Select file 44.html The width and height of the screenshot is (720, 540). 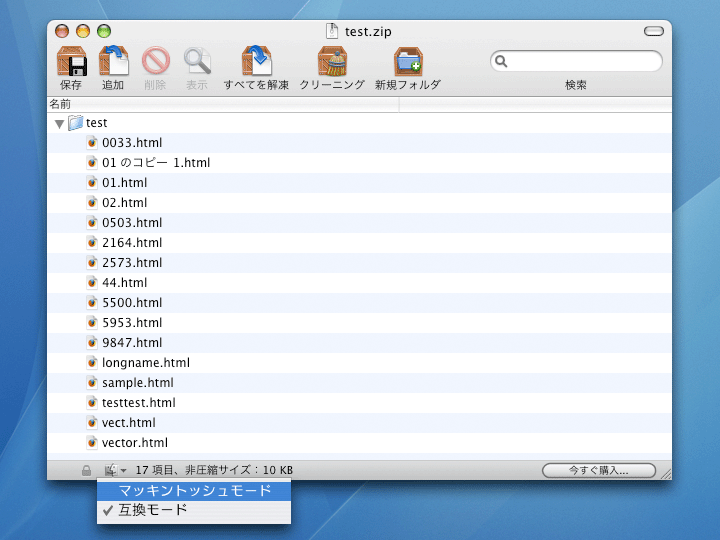click(x=359, y=283)
